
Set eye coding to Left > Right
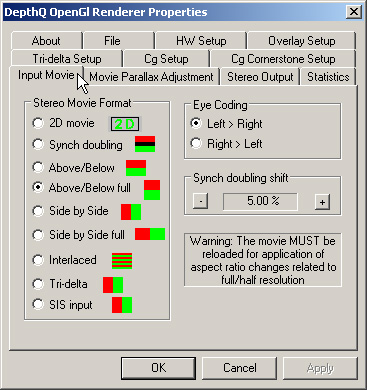pyautogui.click(x=196, y=123)
